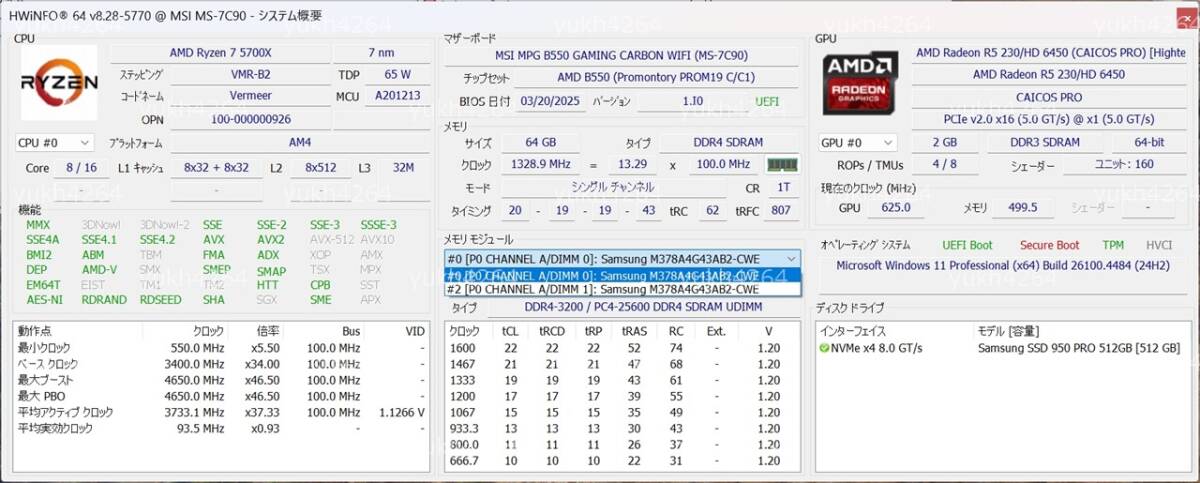Click the 1328.9 MHz memory clock field
The height and width of the screenshot is (483, 1200).
click(539, 165)
